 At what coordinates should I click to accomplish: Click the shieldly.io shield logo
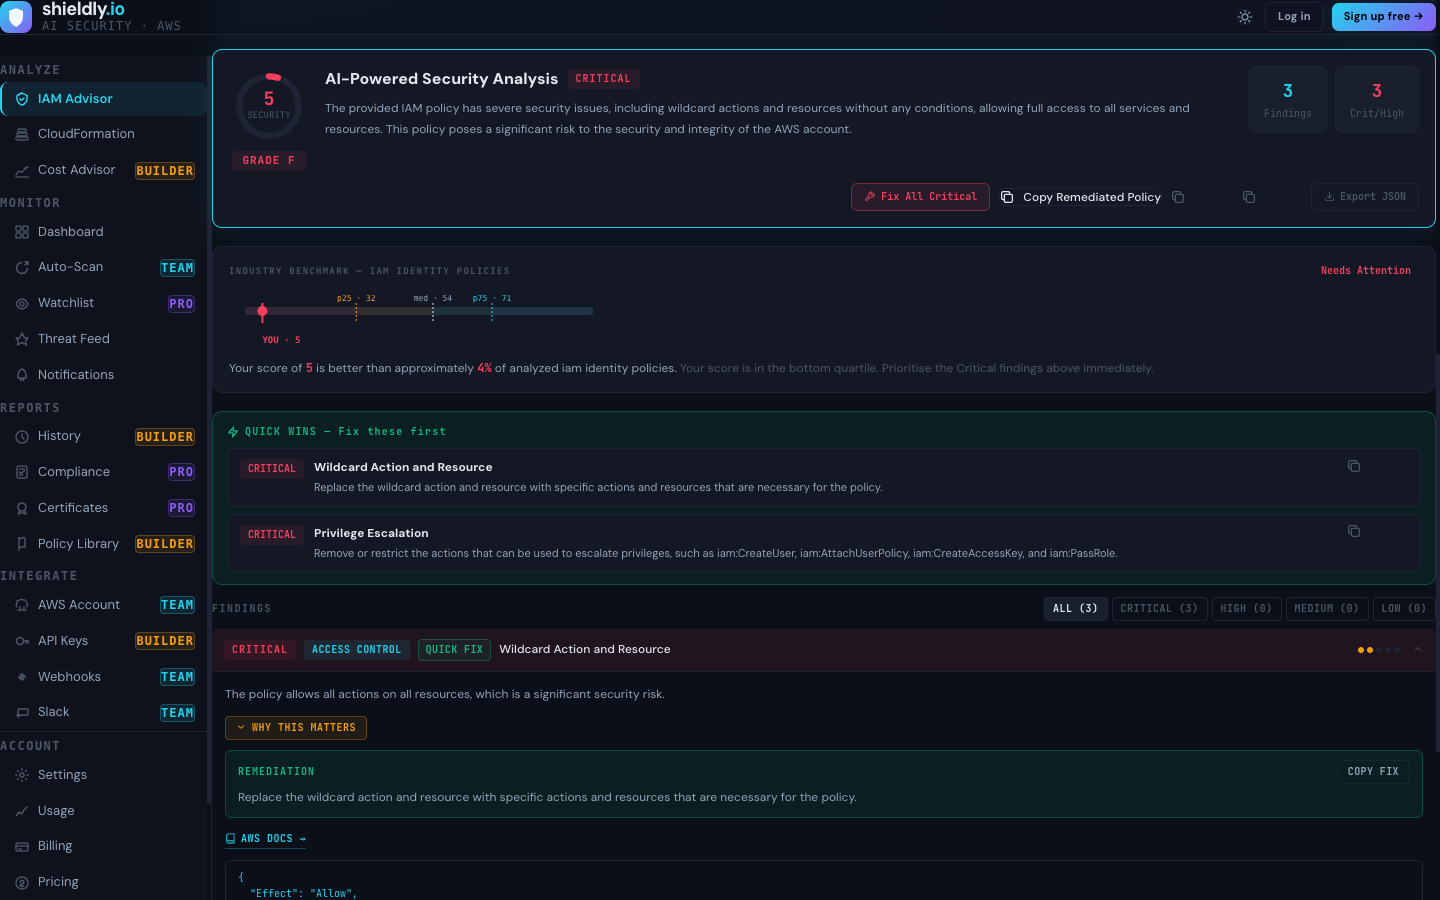(15, 17)
